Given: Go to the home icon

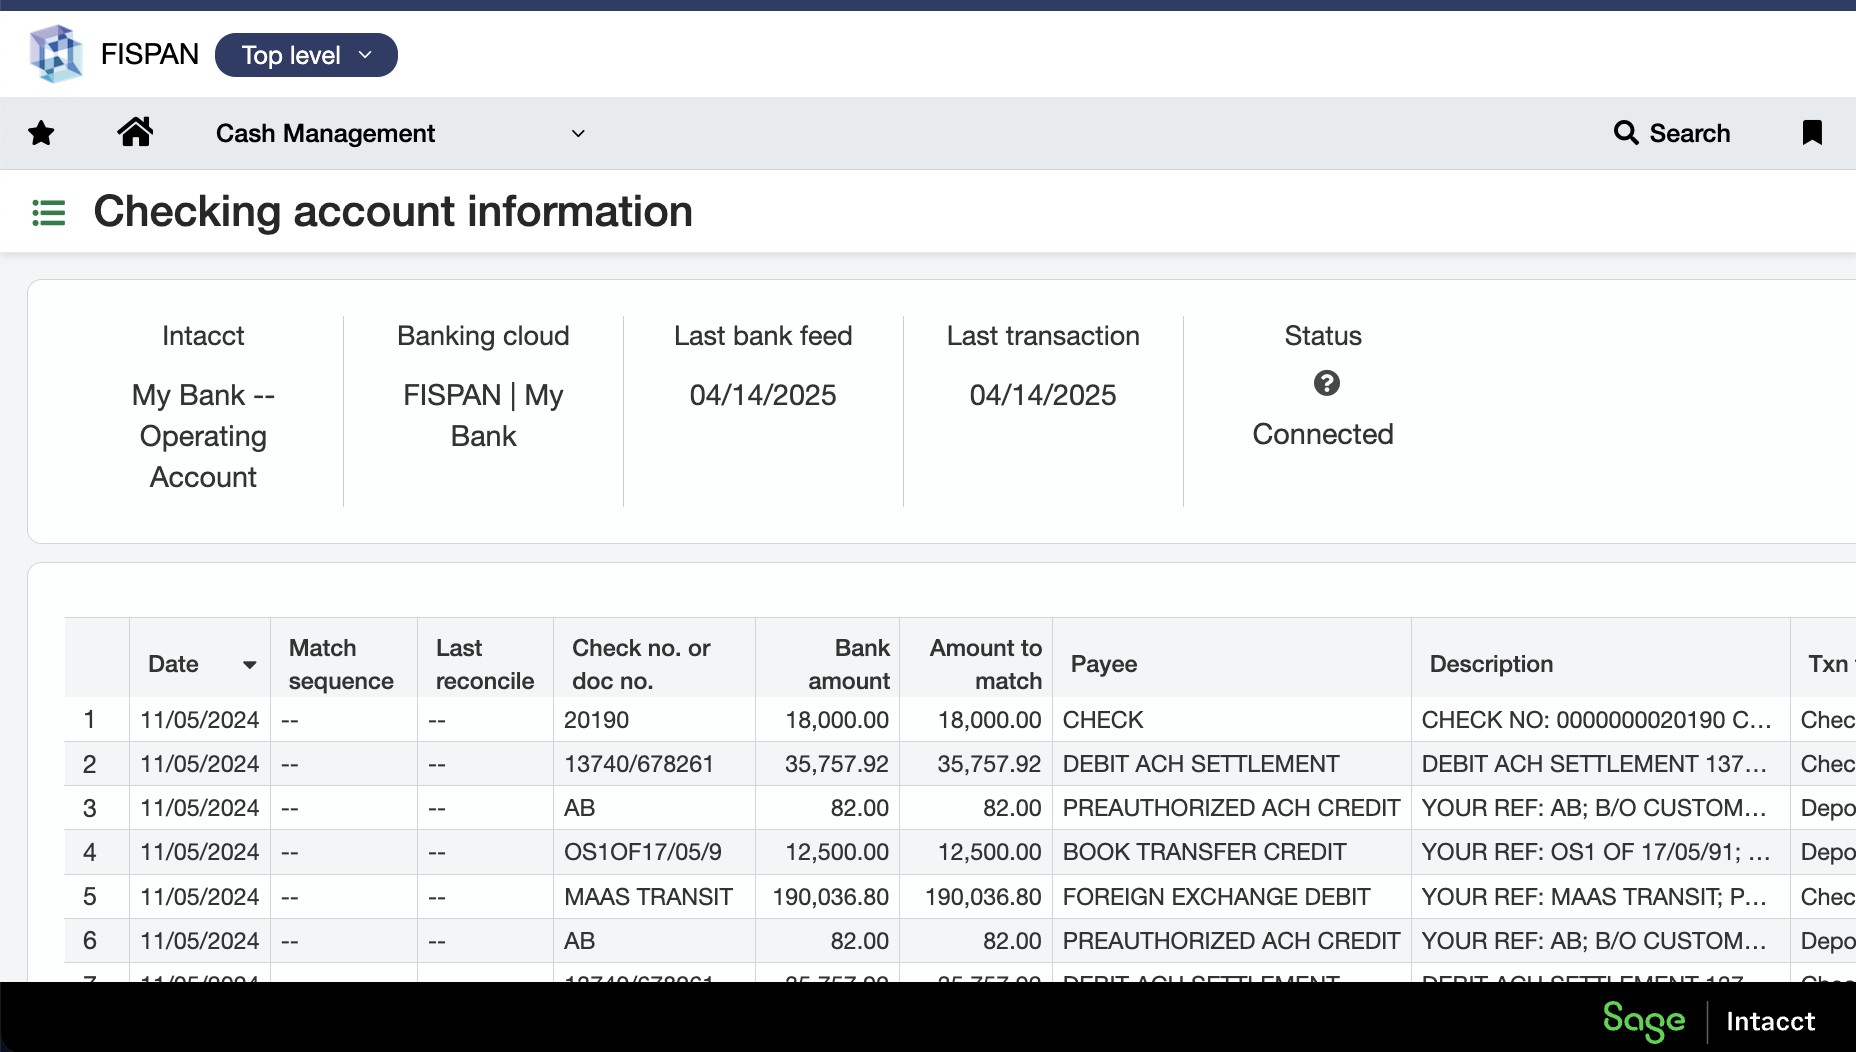Looking at the screenshot, I should 135,132.
